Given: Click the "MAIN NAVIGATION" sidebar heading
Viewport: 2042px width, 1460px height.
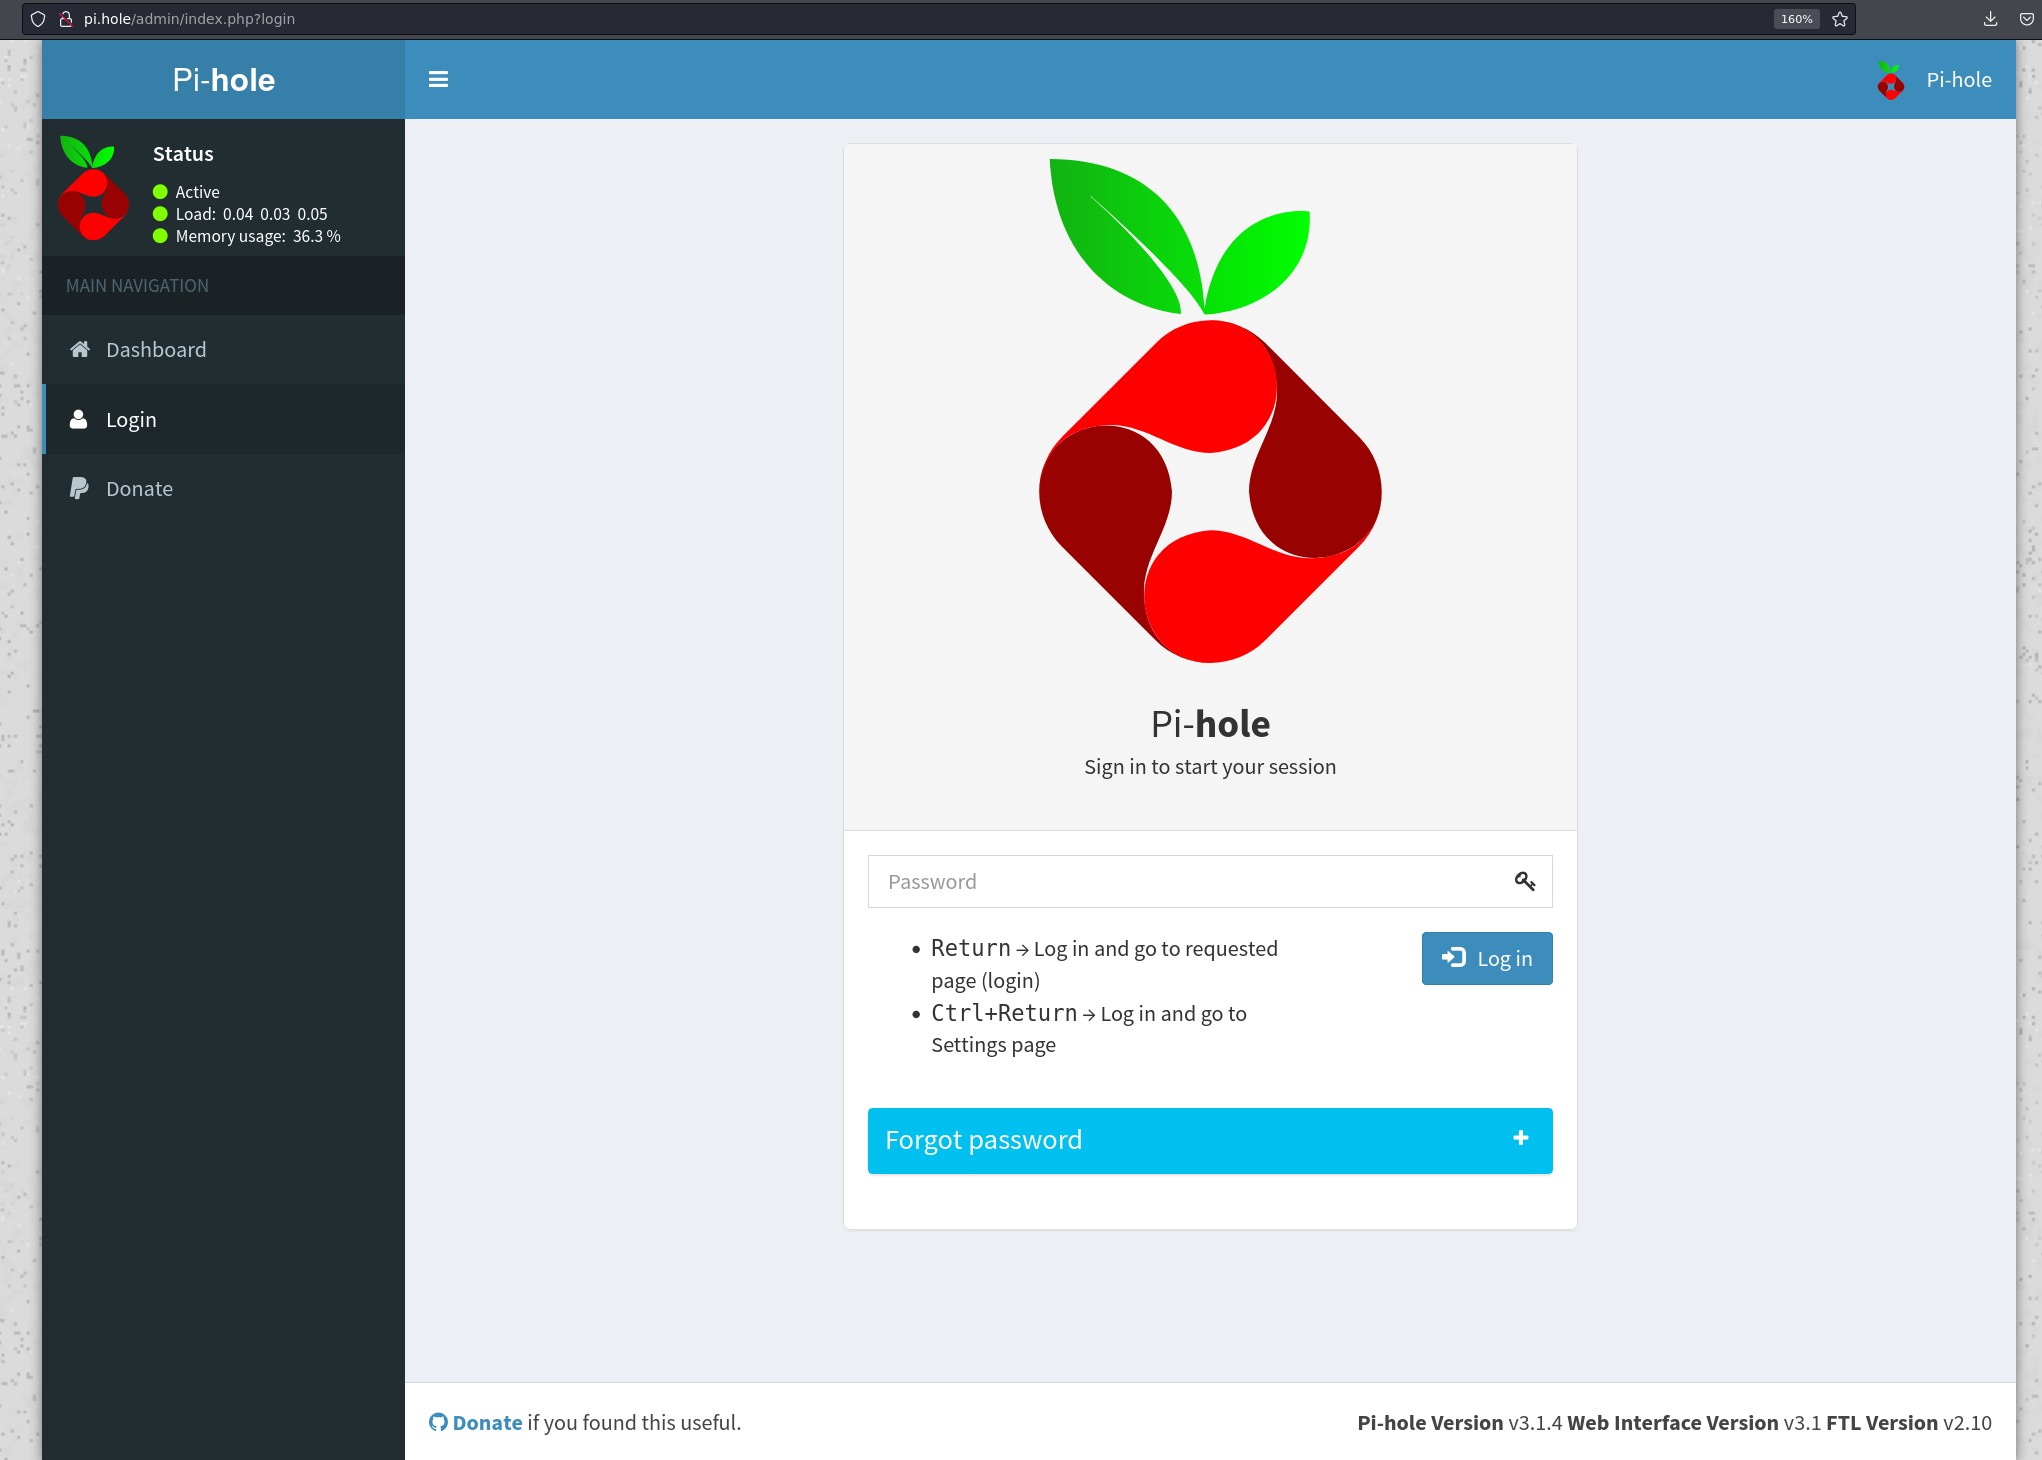Looking at the screenshot, I should [137, 286].
